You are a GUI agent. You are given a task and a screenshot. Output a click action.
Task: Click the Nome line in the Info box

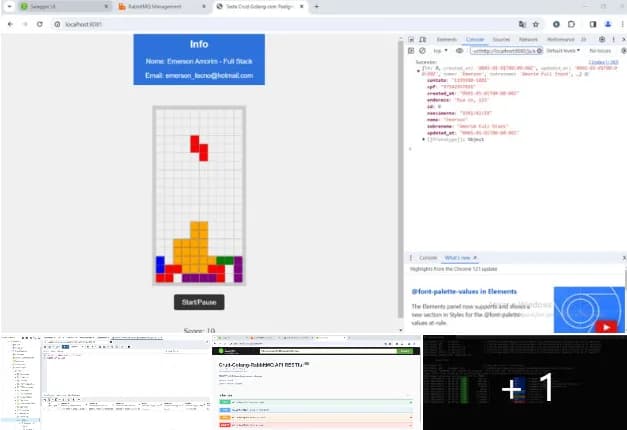click(x=199, y=61)
